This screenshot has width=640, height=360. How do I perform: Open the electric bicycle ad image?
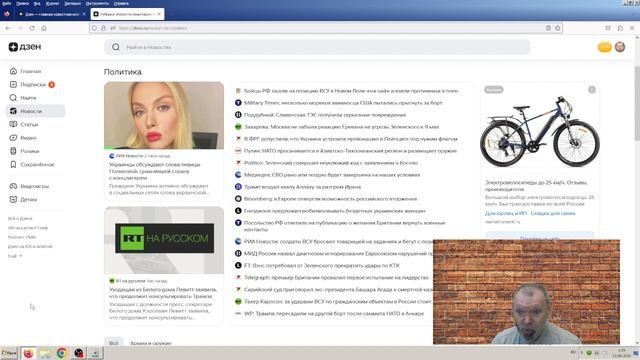coord(540,131)
